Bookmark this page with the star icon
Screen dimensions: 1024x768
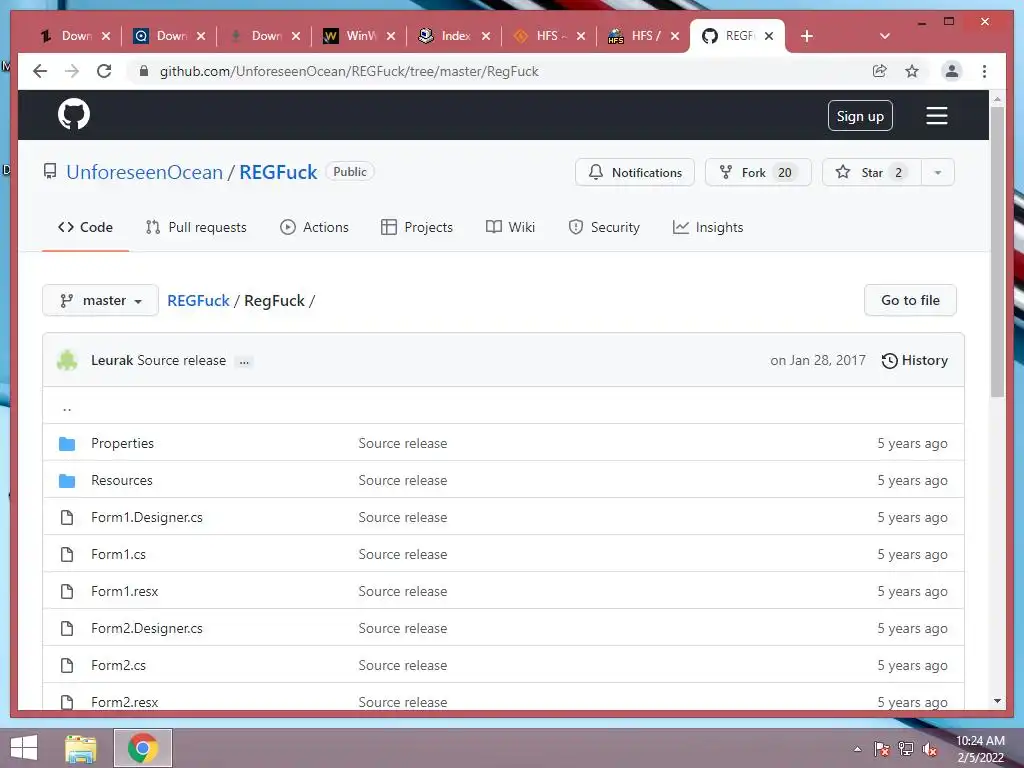pyautogui.click(x=912, y=71)
